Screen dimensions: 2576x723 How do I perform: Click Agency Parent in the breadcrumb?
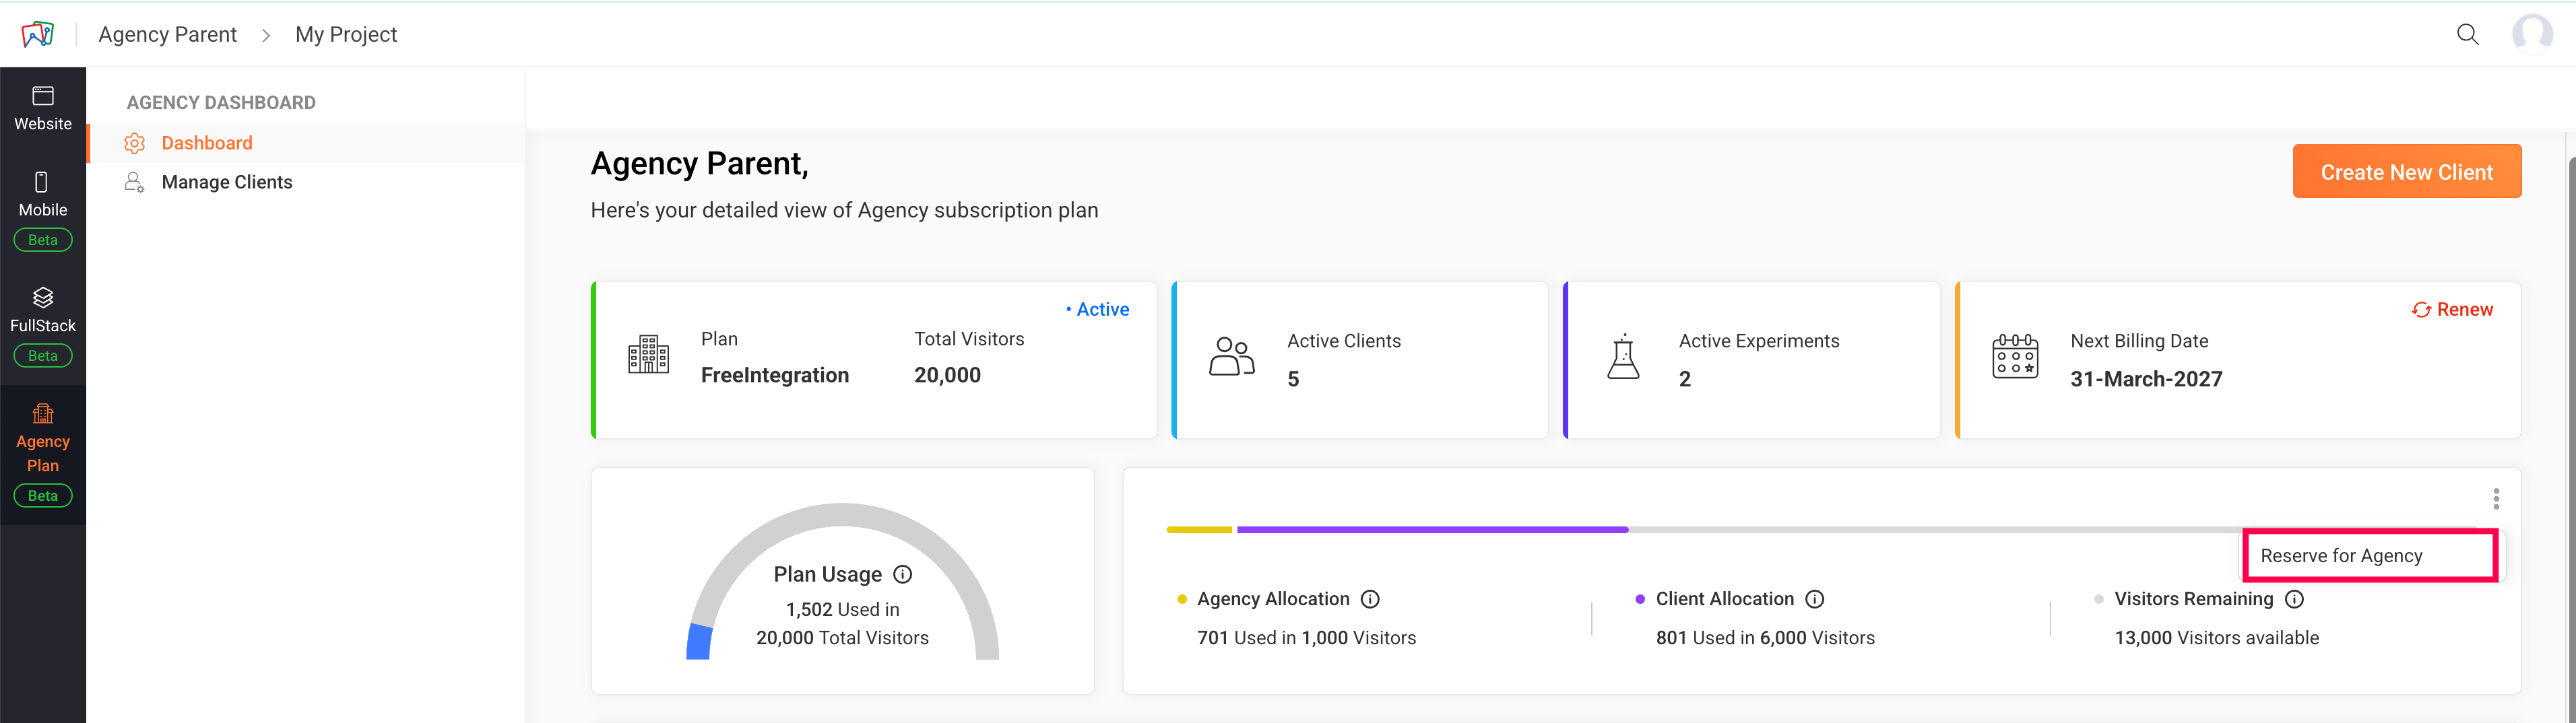[x=167, y=35]
